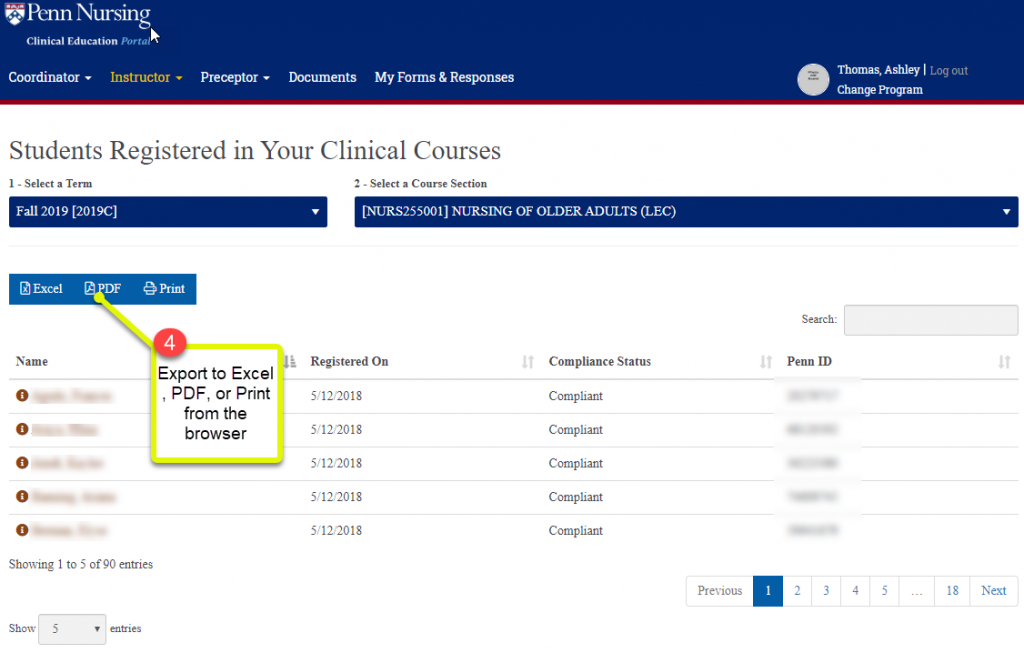This screenshot has height=653, width=1024.
Task: Open the Instructor menu
Action: tap(146, 77)
